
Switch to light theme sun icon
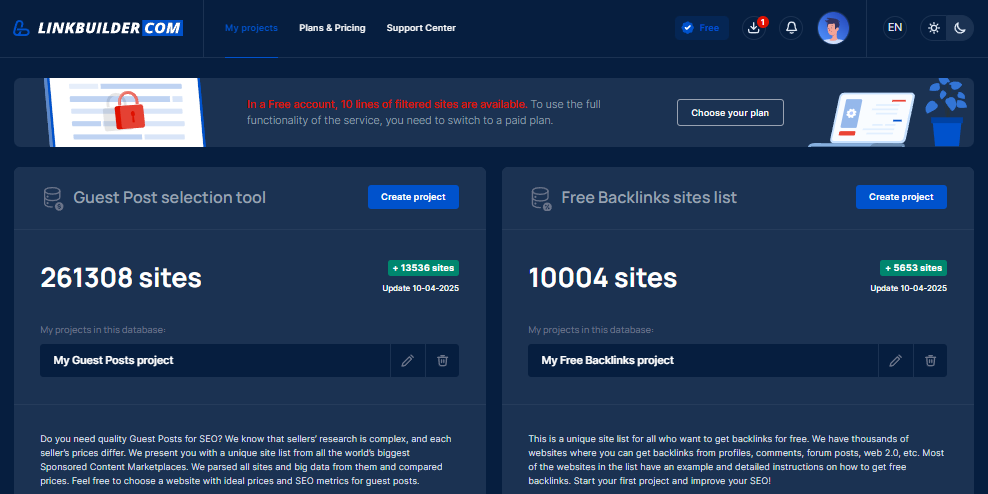pos(934,28)
